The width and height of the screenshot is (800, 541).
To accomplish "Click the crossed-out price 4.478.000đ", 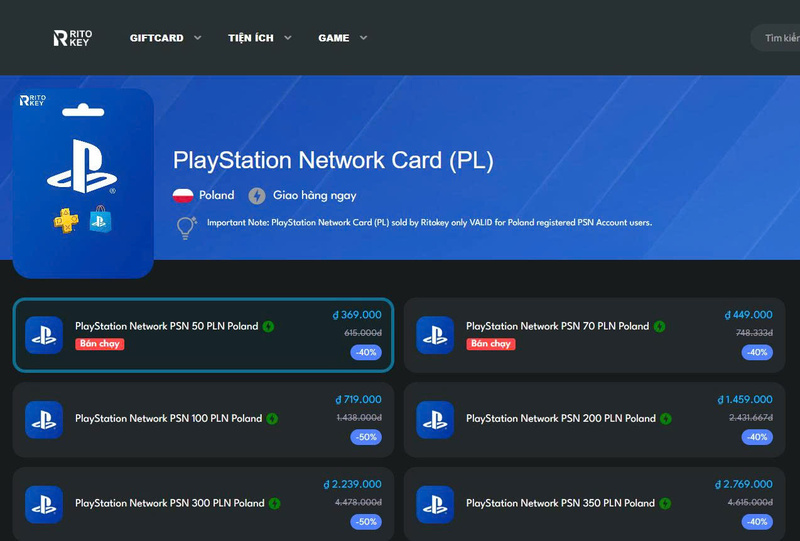I will (x=358, y=502).
